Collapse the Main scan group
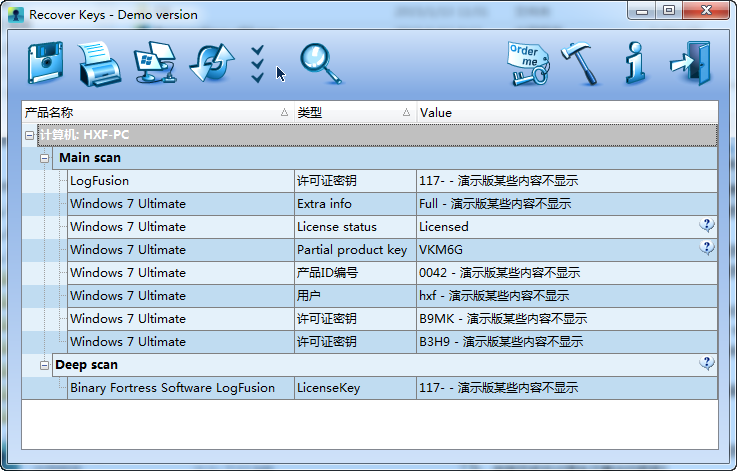 tap(45, 158)
